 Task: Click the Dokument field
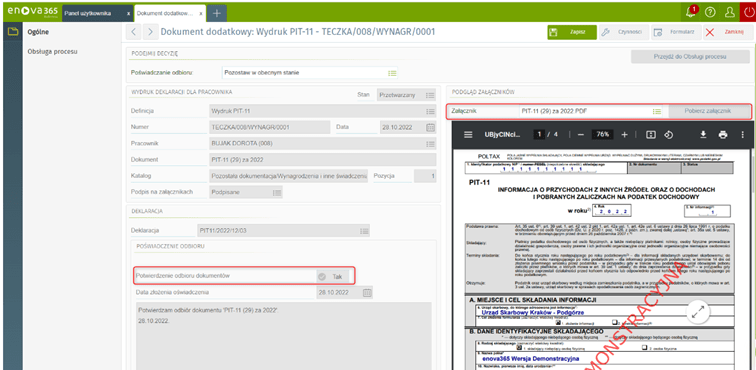[323, 160]
